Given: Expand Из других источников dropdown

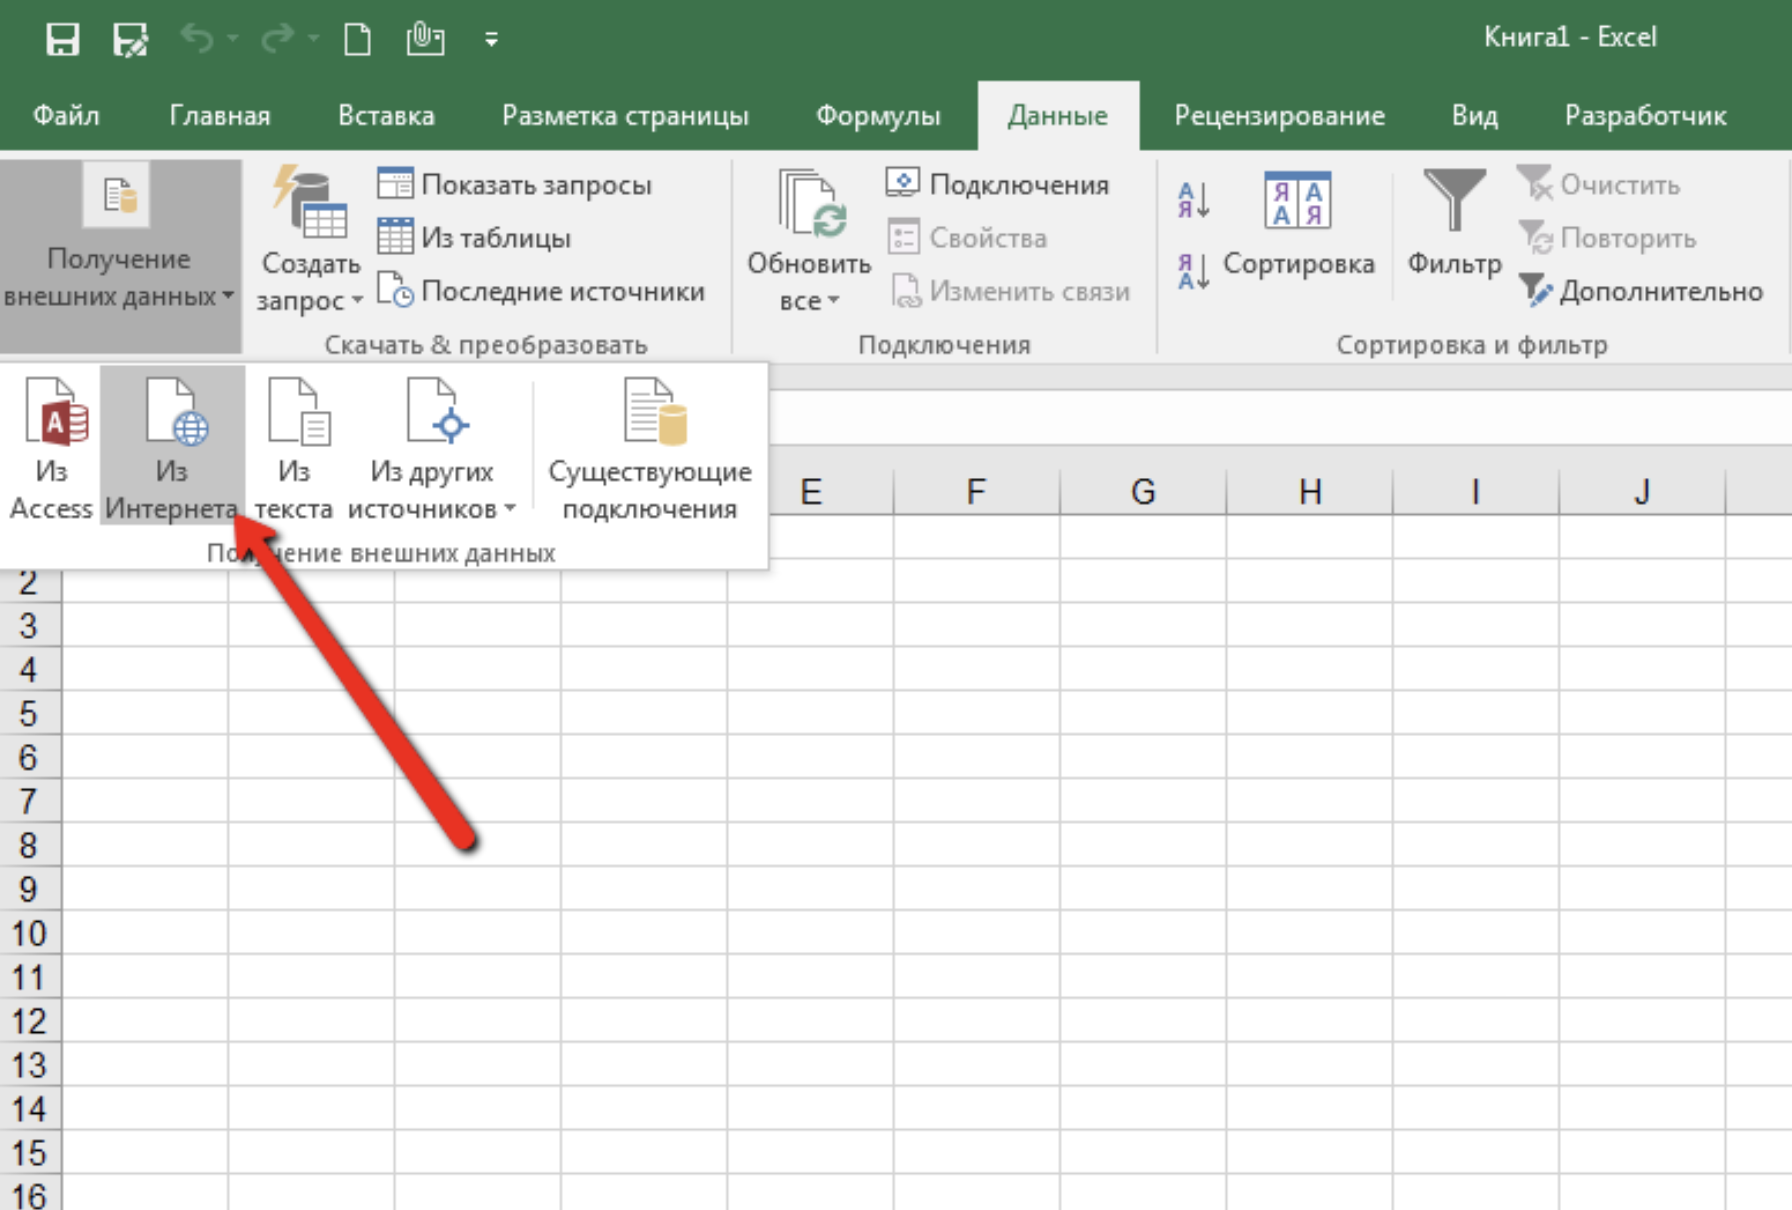Looking at the screenshot, I should click(x=432, y=448).
